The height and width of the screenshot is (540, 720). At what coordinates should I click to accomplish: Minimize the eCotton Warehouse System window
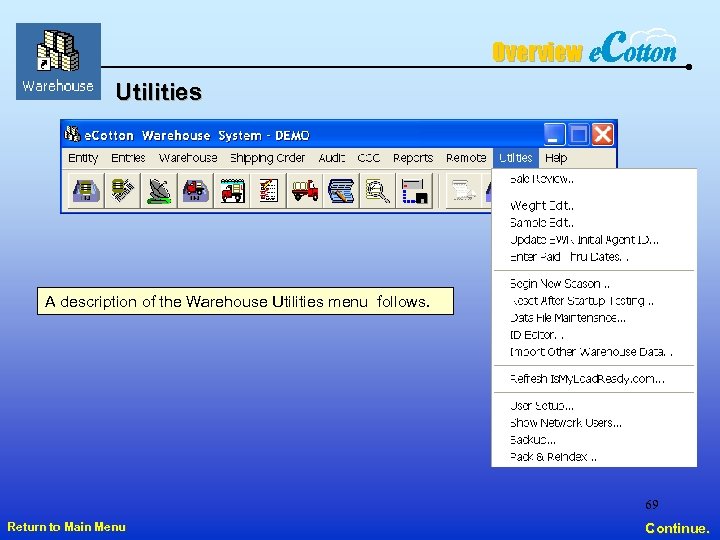pos(555,135)
